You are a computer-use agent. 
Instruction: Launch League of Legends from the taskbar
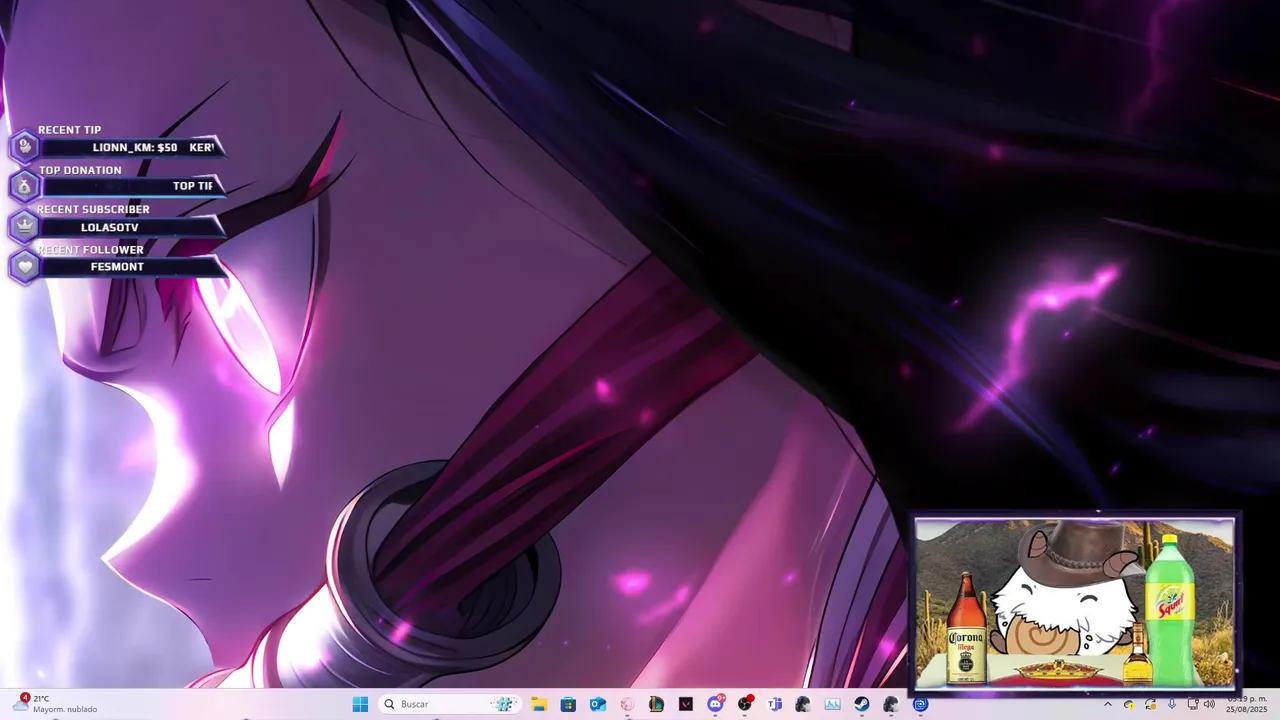[x=656, y=704]
